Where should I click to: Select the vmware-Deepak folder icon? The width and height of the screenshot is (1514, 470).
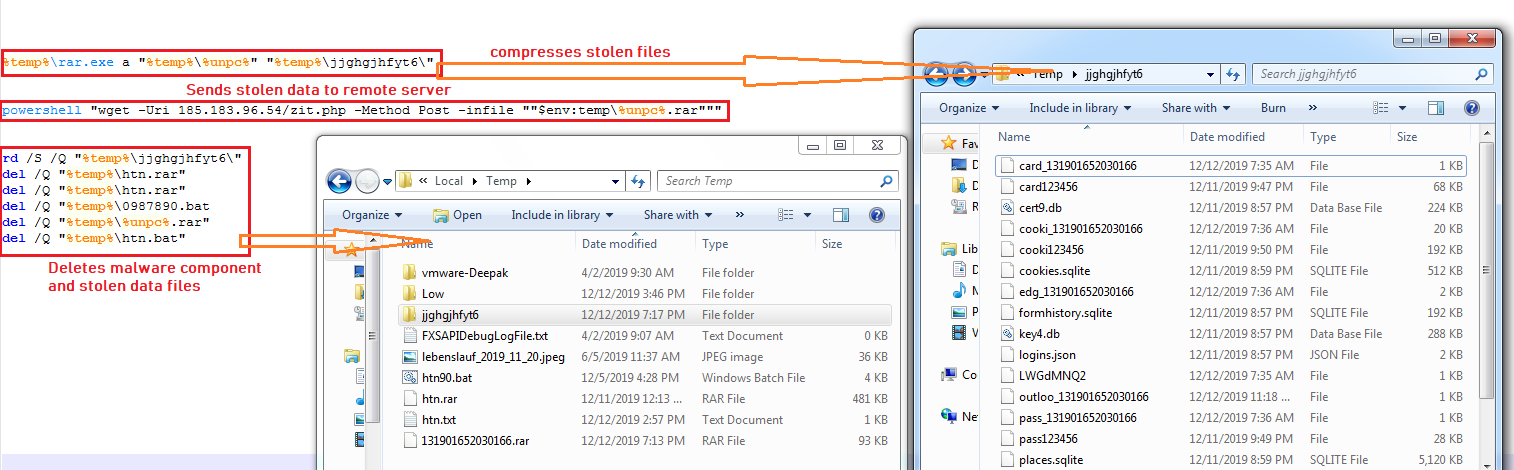409,273
